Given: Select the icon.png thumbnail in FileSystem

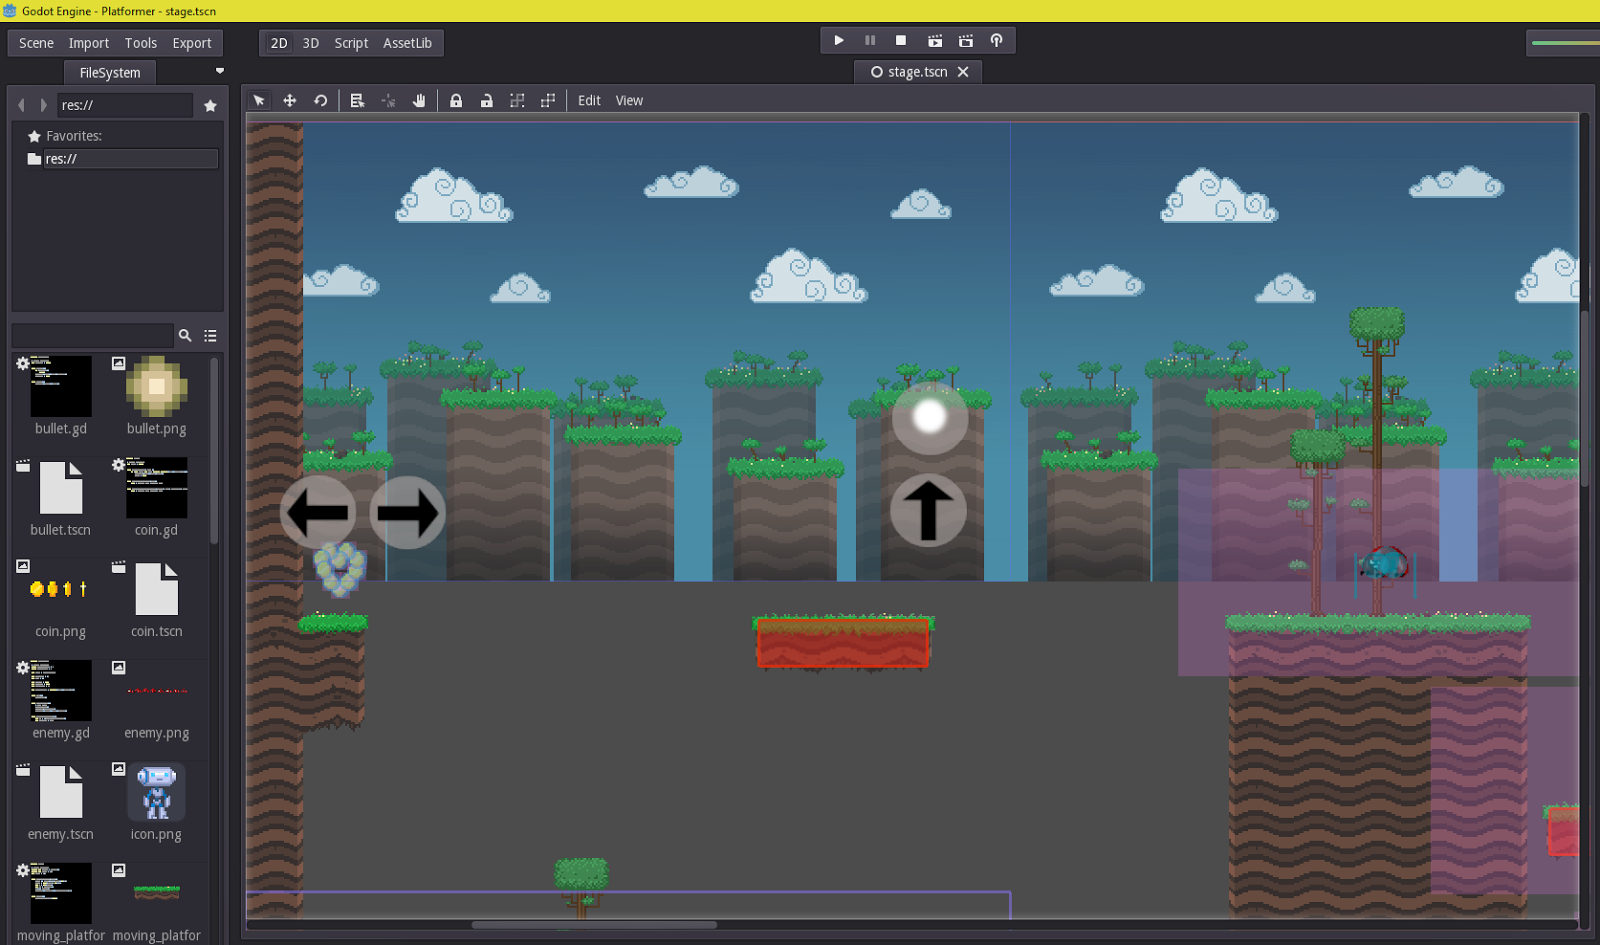Looking at the screenshot, I should (155, 791).
